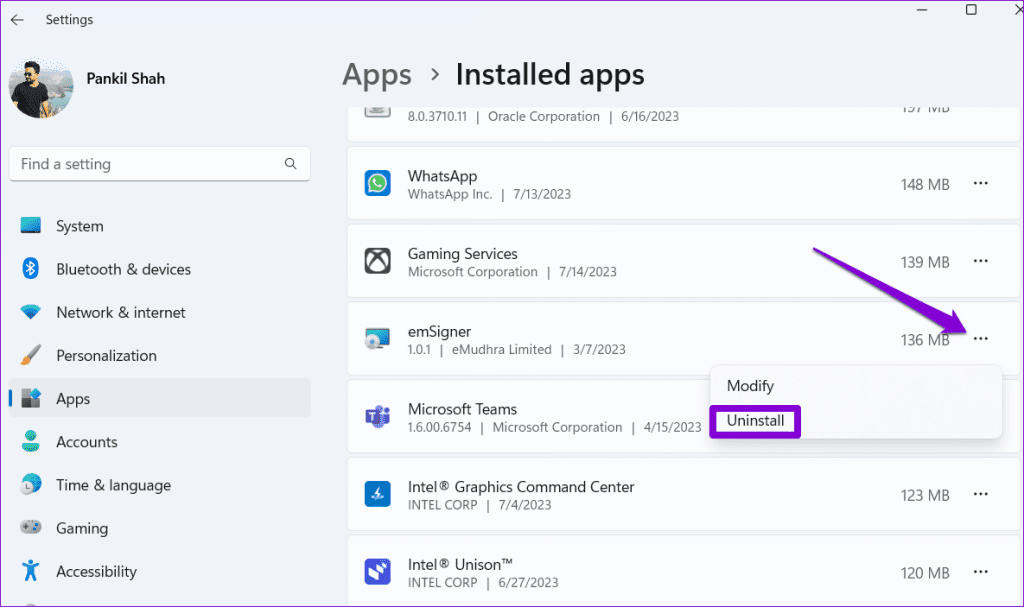Click the 139 MB size value

pyautogui.click(x=925, y=262)
